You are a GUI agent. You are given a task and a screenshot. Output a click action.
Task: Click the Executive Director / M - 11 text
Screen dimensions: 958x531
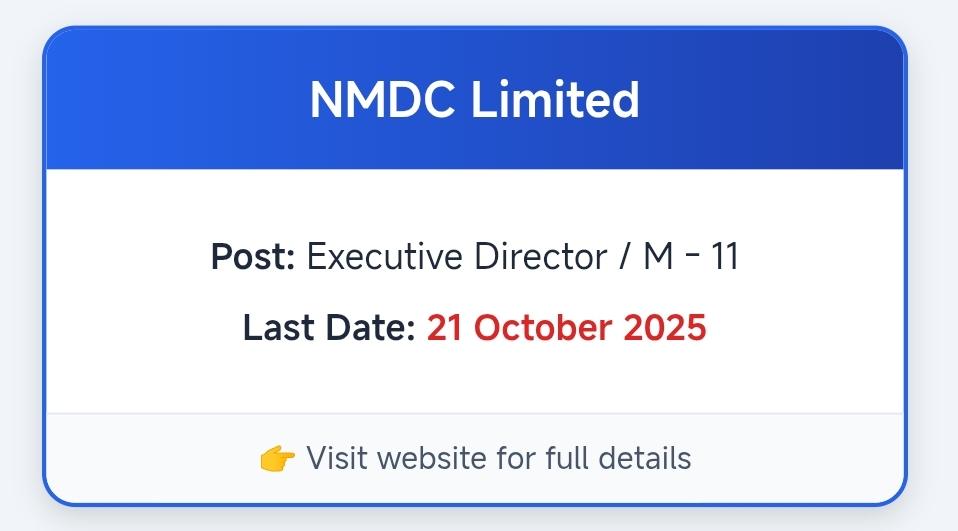[522, 257]
